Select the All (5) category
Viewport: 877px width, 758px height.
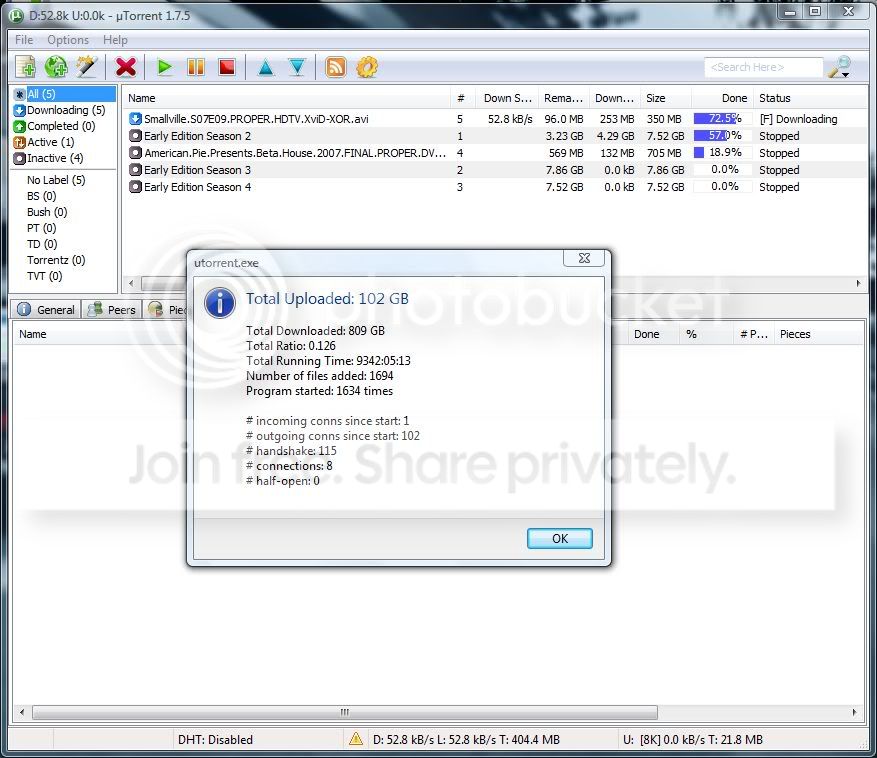(x=64, y=94)
